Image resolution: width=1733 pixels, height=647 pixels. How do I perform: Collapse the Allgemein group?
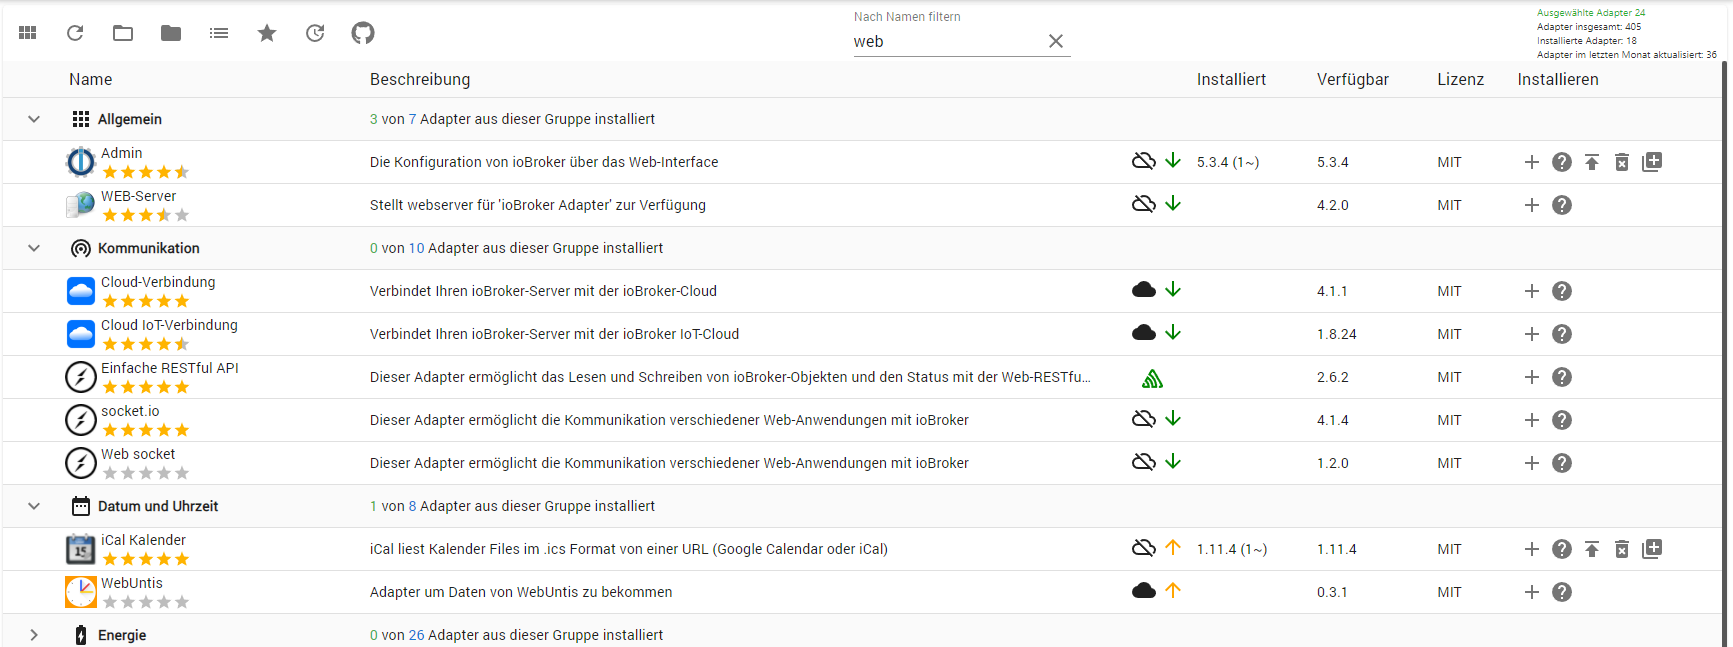pyautogui.click(x=34, y=119)
